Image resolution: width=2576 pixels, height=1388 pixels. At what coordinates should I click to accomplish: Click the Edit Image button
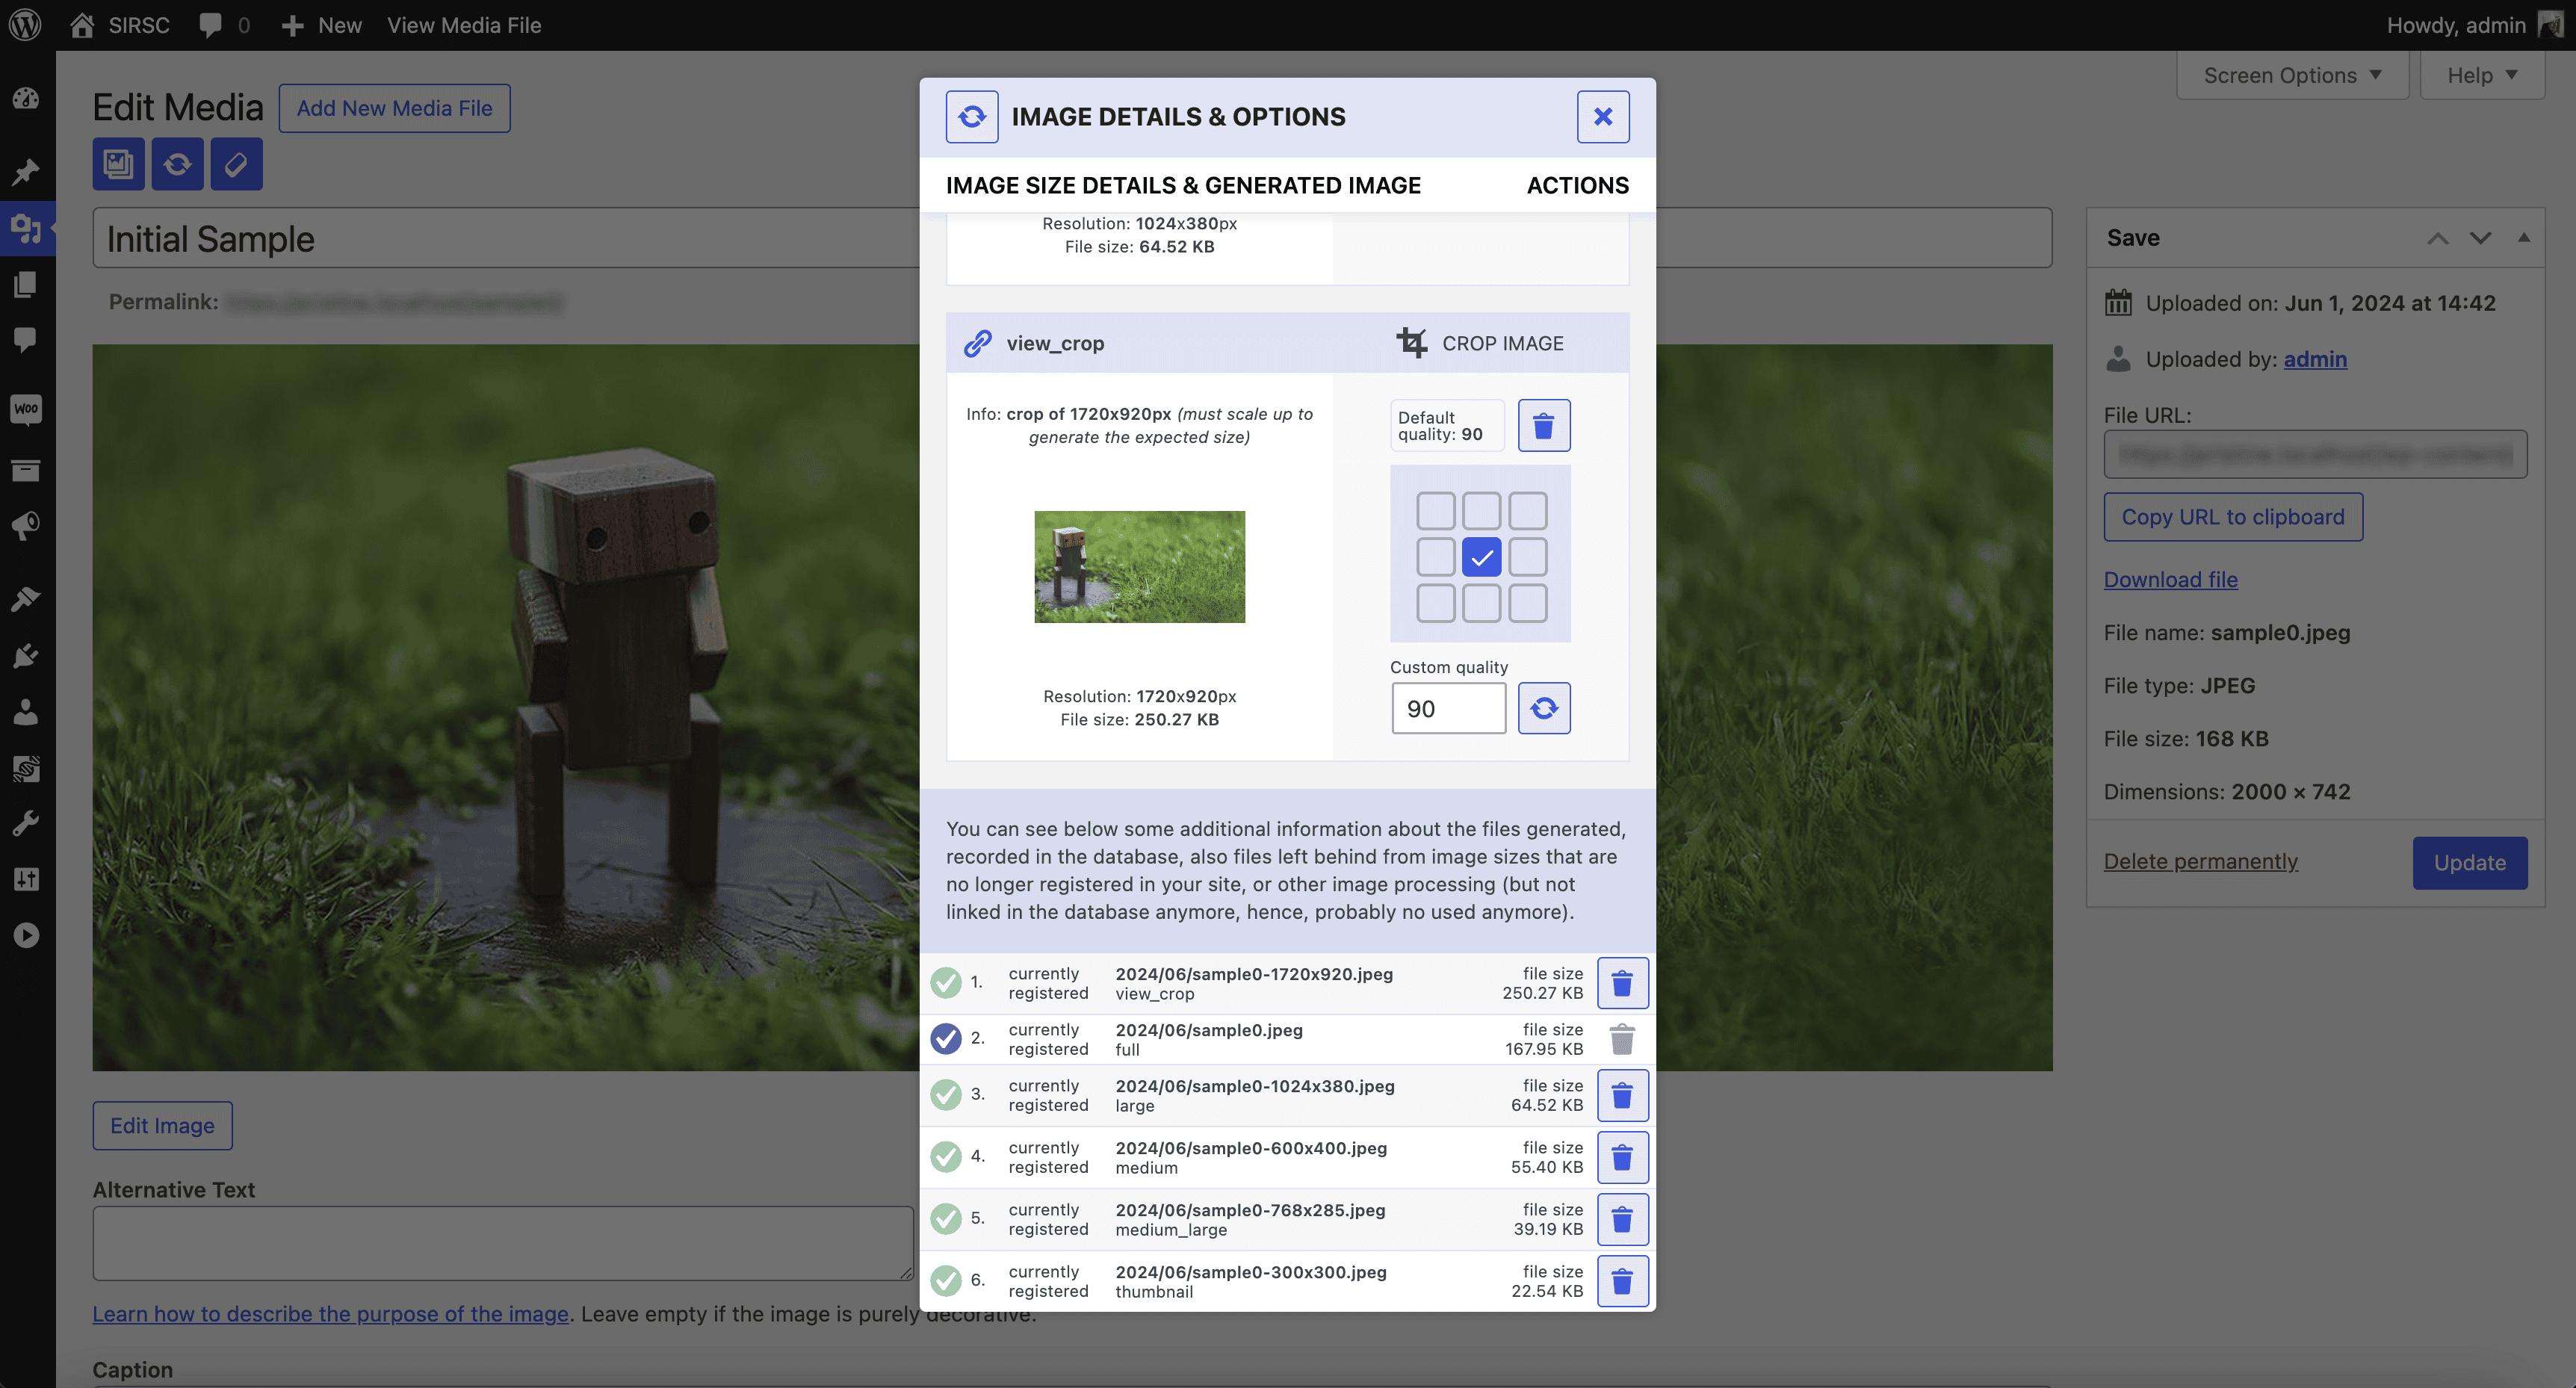click(163, 1126)
